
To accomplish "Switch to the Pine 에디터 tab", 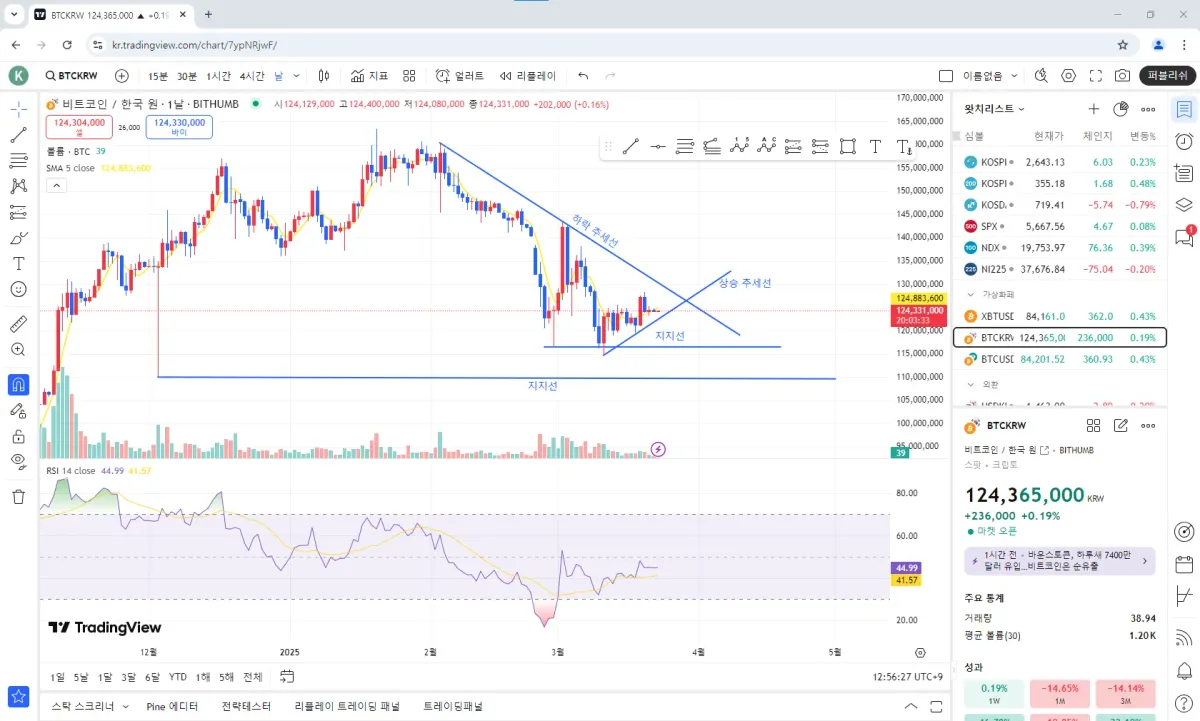I will click(172, 706).
